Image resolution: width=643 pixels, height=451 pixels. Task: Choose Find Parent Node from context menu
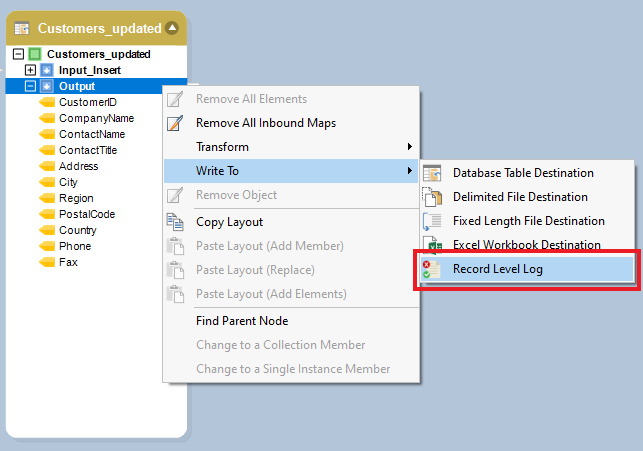tap(242, 321)
